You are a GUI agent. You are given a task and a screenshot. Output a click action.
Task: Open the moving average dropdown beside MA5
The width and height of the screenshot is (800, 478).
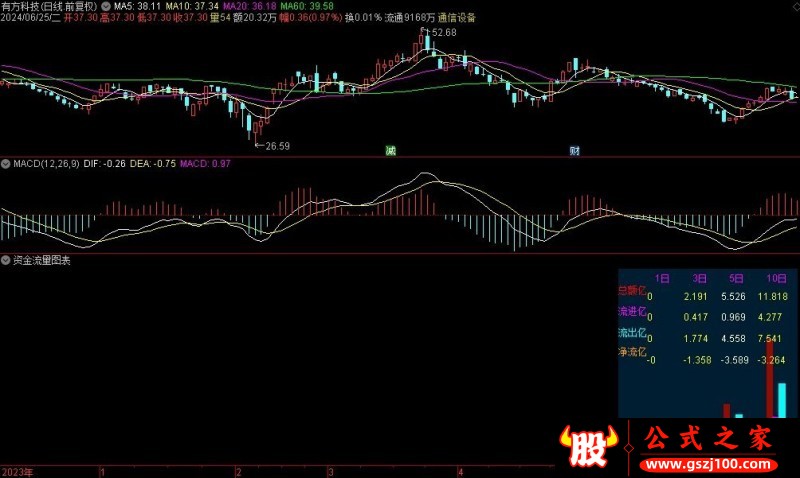click(x=107, y=5)
